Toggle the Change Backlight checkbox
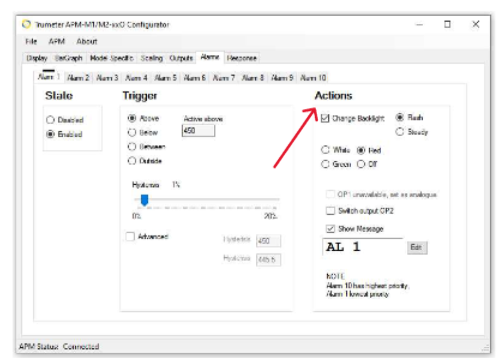The width and height of the screenshot is (499, 360). [x=325, y=118]
